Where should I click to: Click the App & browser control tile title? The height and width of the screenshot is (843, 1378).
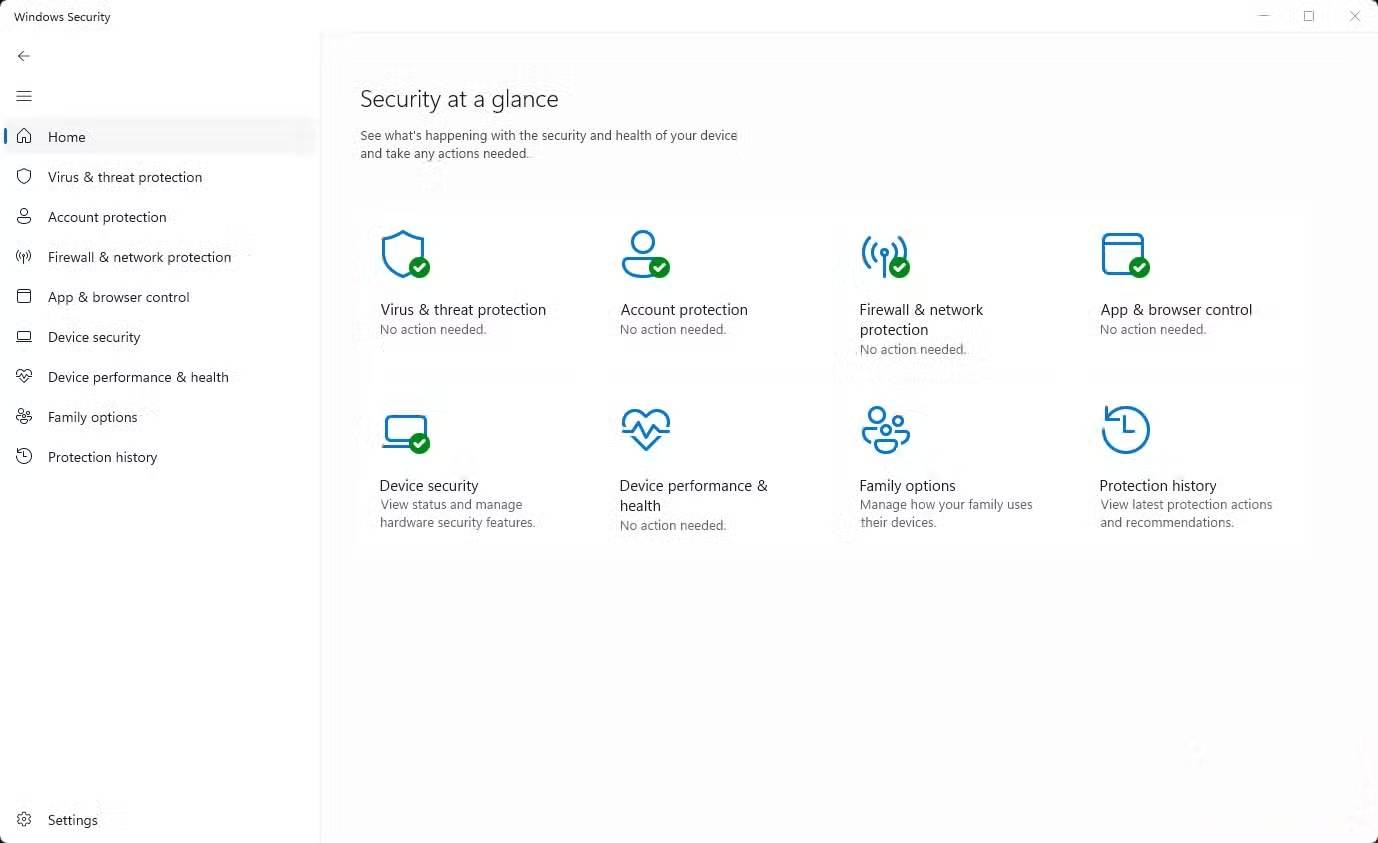(x=1176, y=310)
